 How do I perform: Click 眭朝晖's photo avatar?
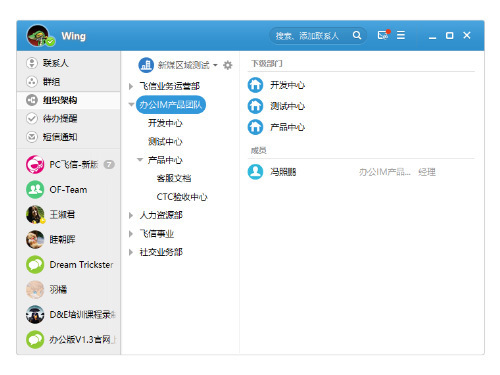click(35, 239)
